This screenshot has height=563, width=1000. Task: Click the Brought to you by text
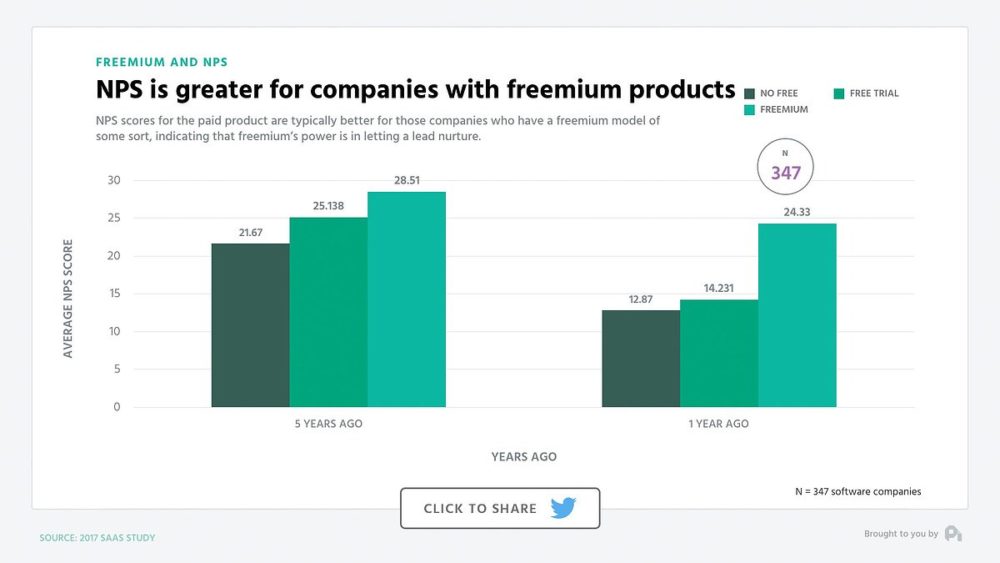901,534
